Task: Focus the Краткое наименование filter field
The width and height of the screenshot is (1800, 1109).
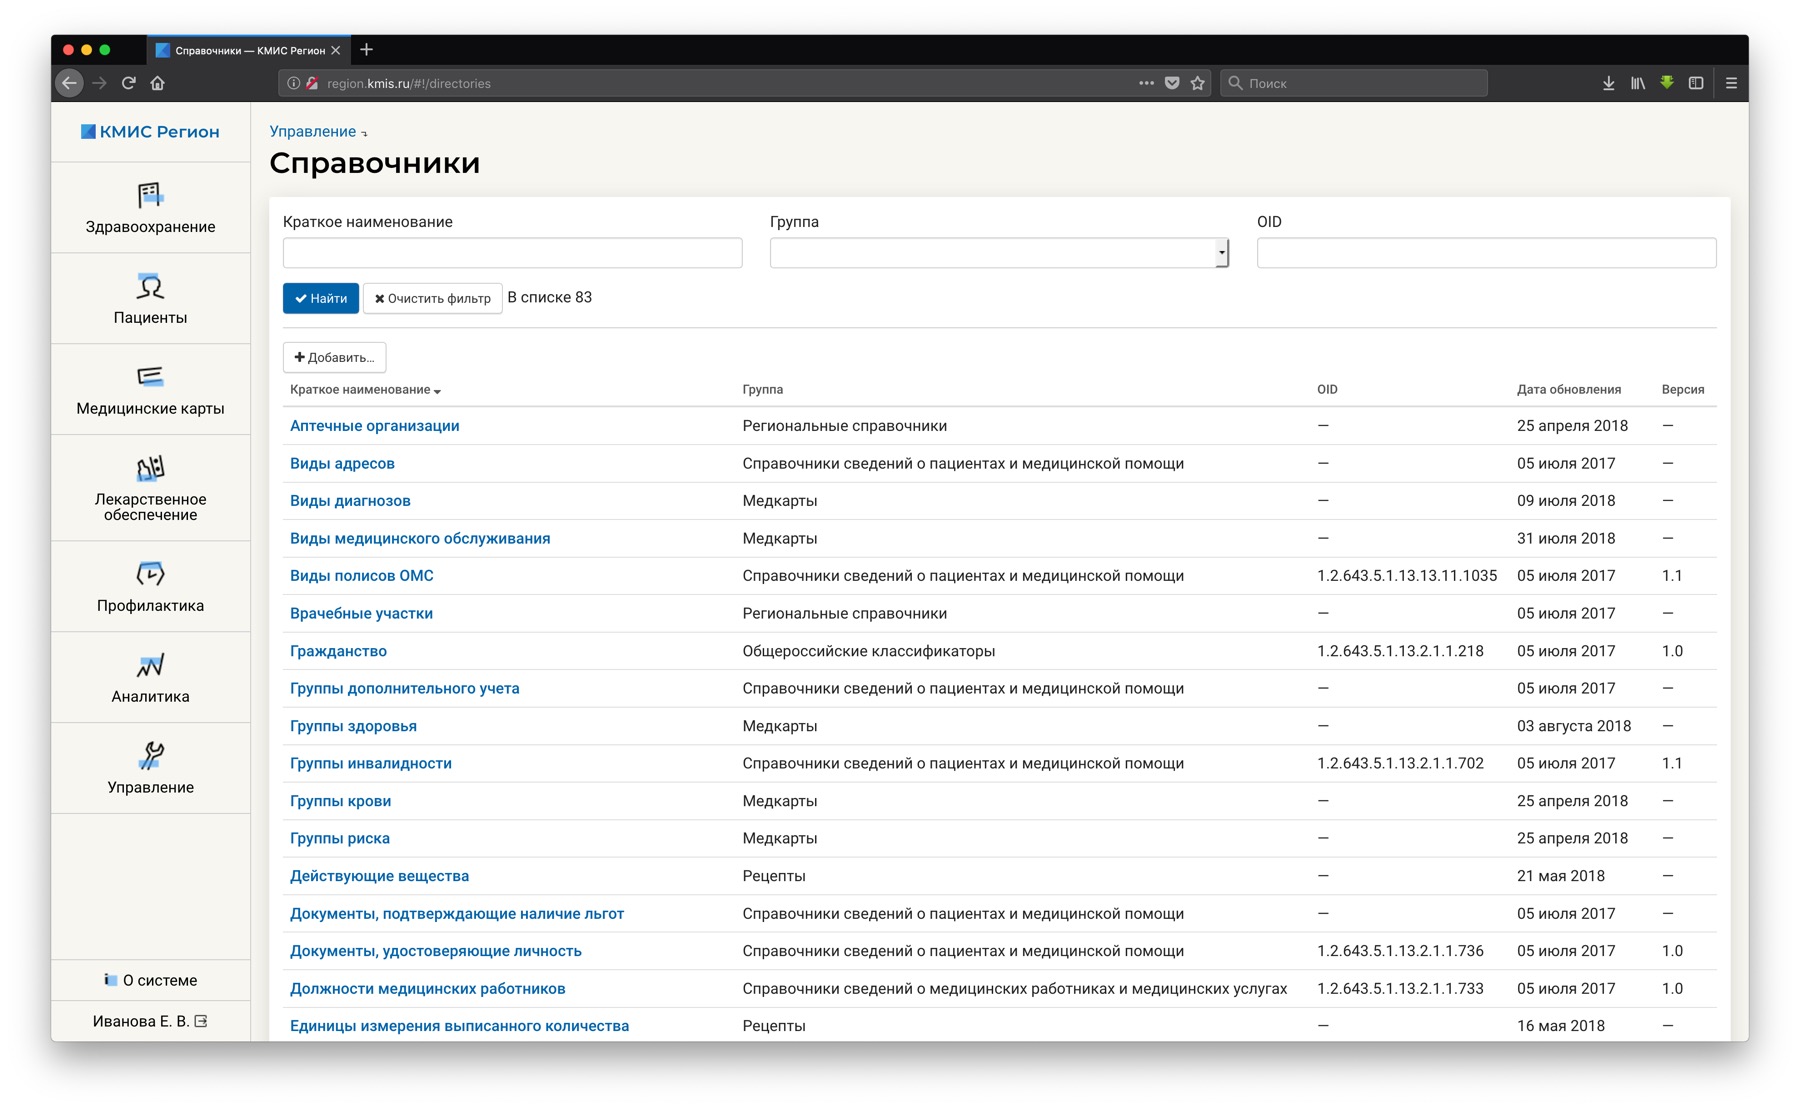Action: tap(512, 253)
